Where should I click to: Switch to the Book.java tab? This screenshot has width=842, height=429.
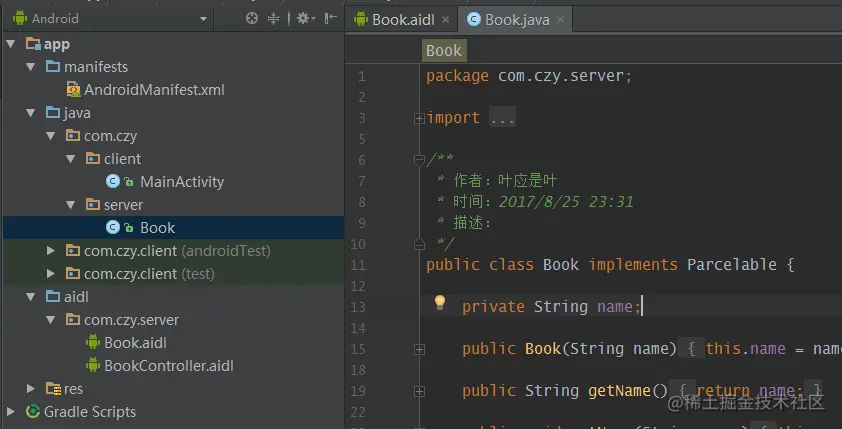[x=517, y=20]
